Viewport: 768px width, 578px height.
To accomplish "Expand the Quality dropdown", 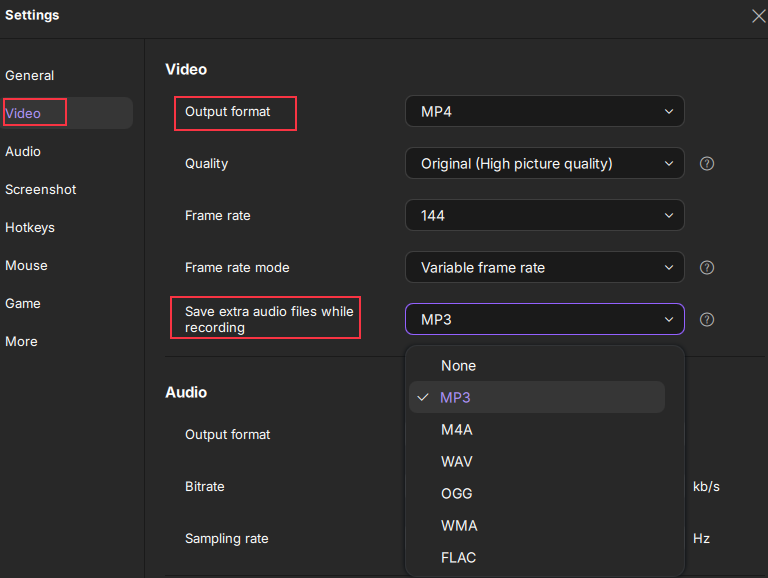I will point(544,163).
